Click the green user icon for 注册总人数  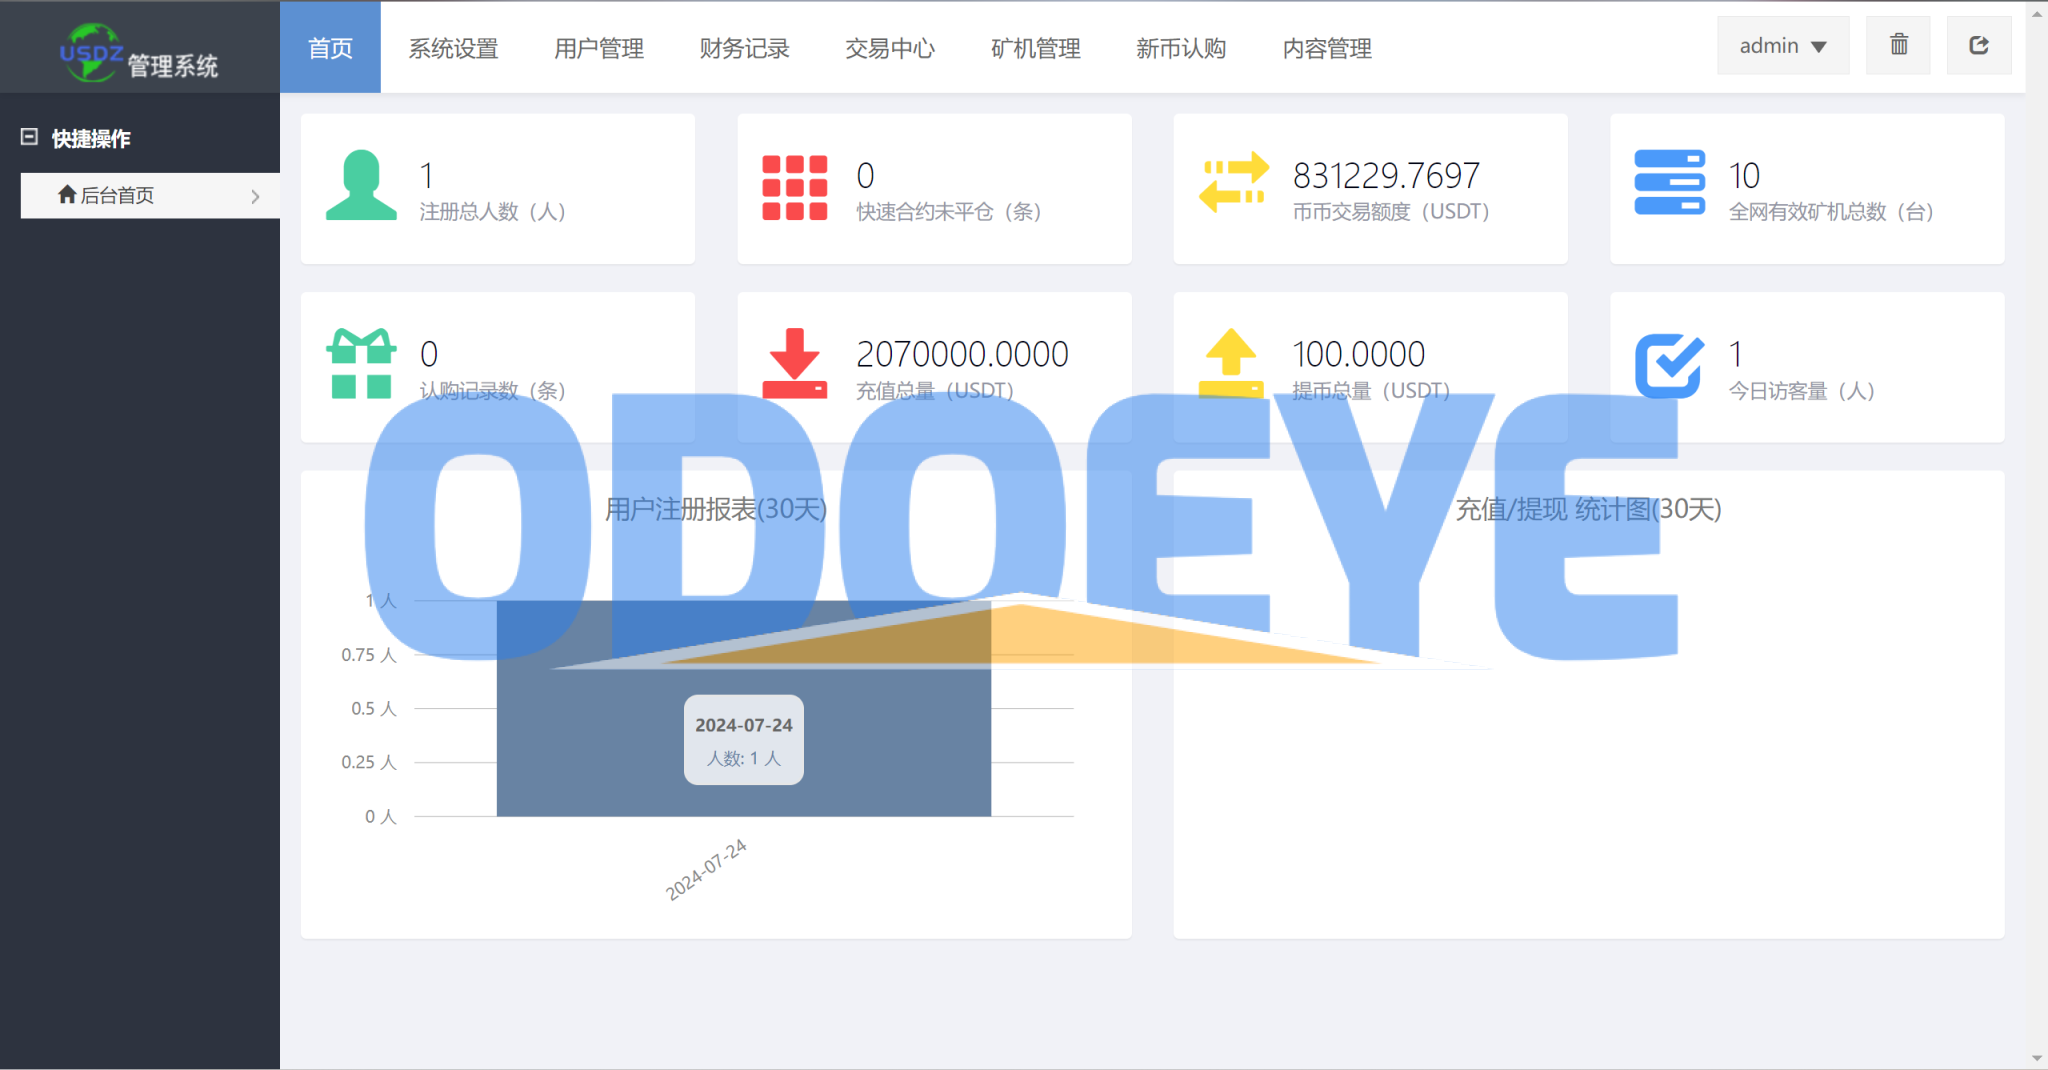[361, 185]
